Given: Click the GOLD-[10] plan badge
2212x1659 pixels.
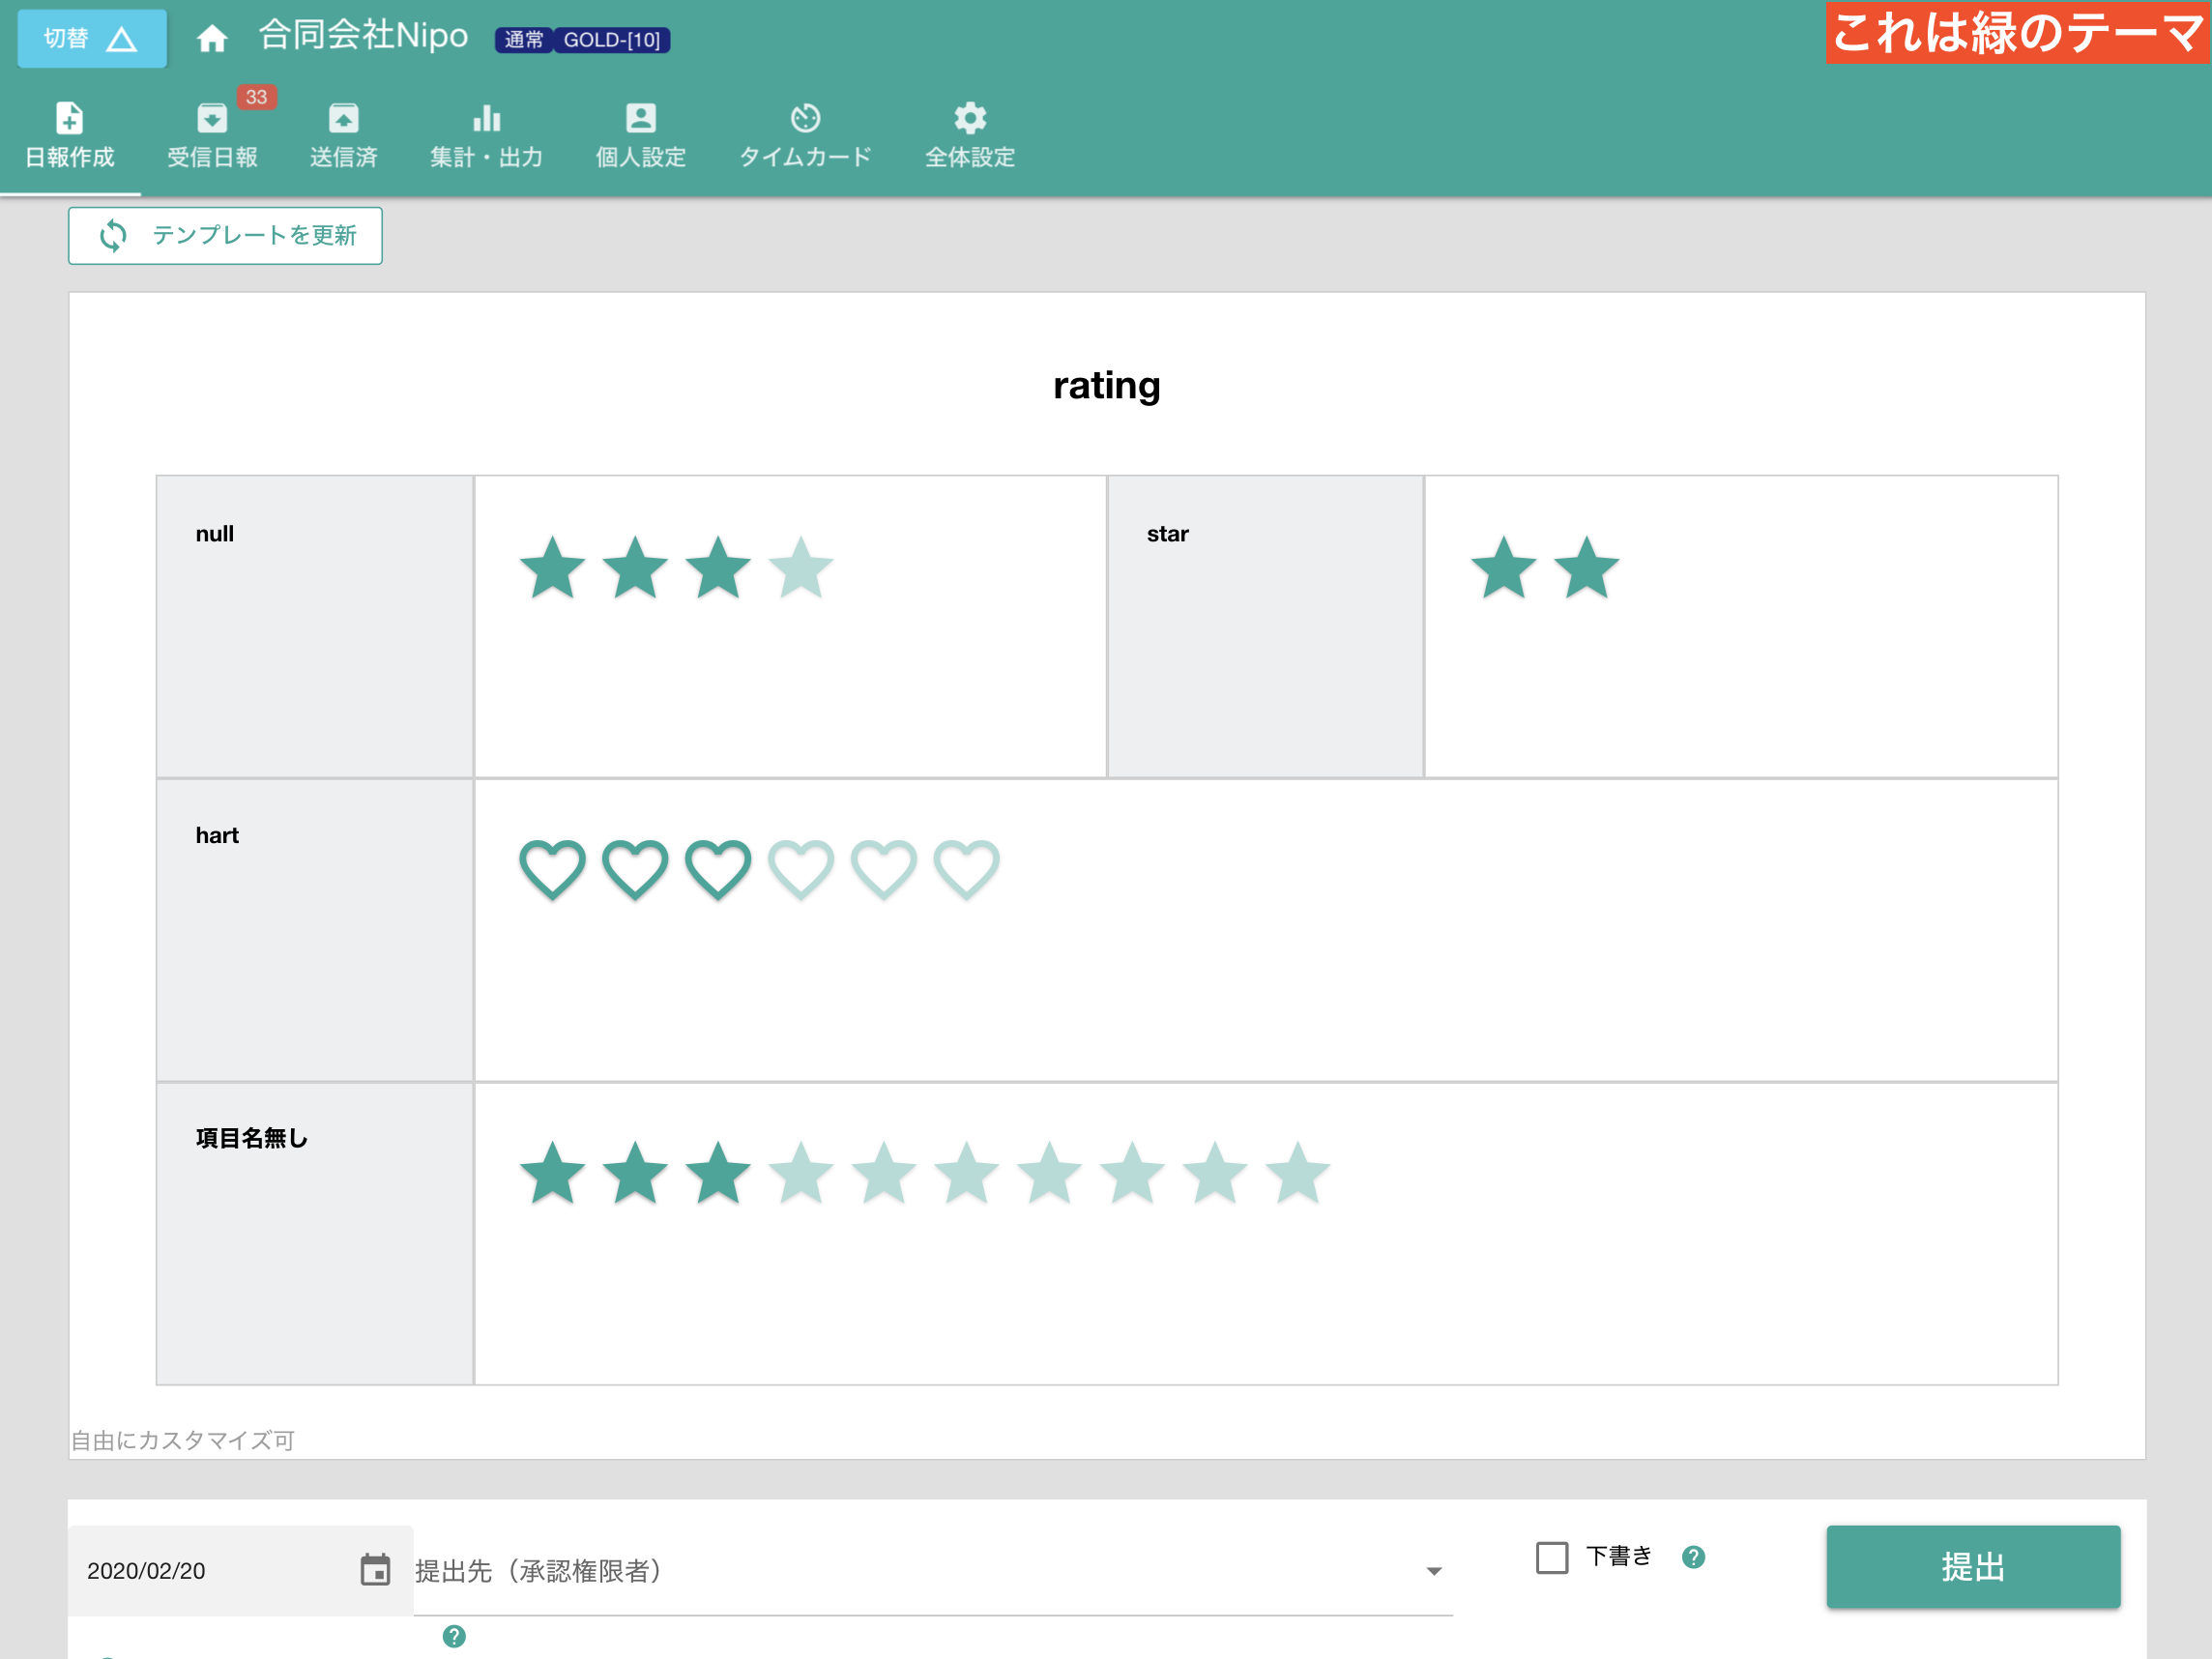Looking at the screenshot, I should (612, 40).
